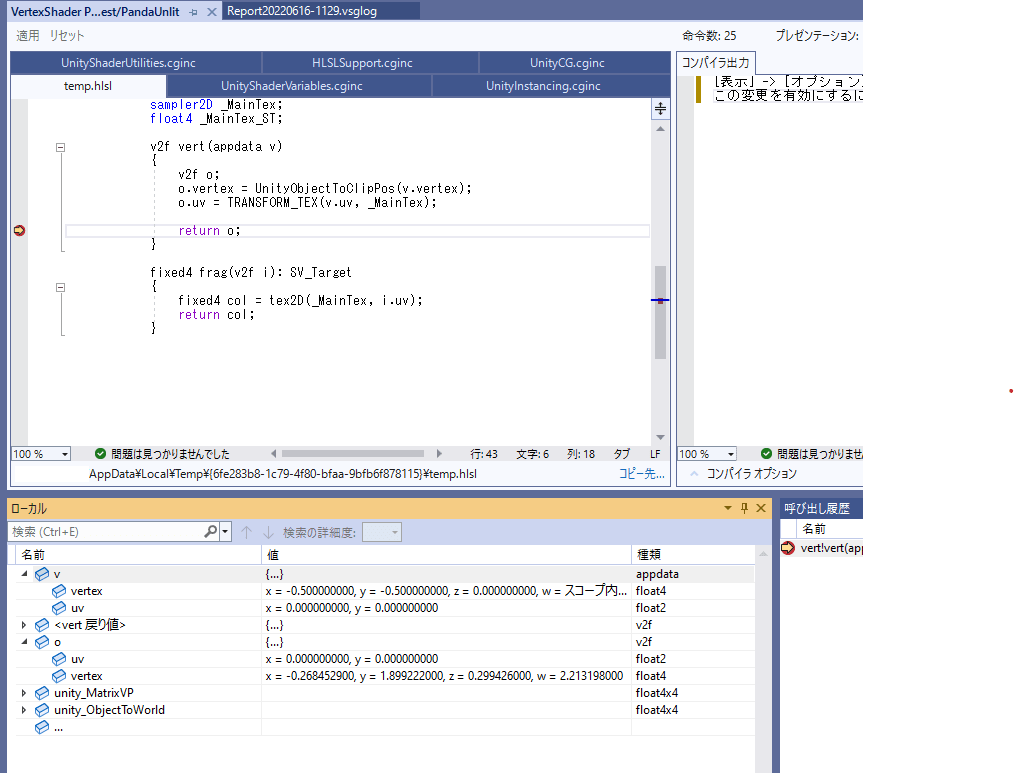This screenshot has height=773, width=1014.
Task: Select the o vertex value cell
Action: coord(446,676)
